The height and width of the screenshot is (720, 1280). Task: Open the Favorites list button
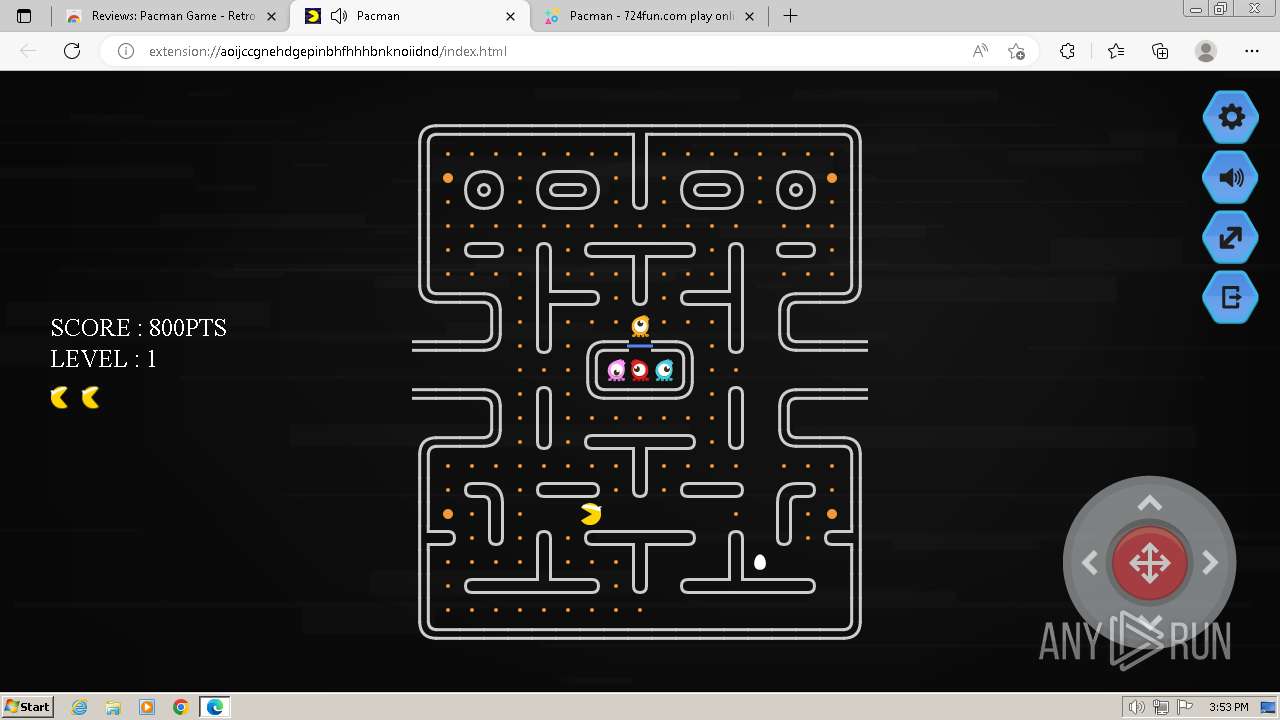tap(1116, 51)
